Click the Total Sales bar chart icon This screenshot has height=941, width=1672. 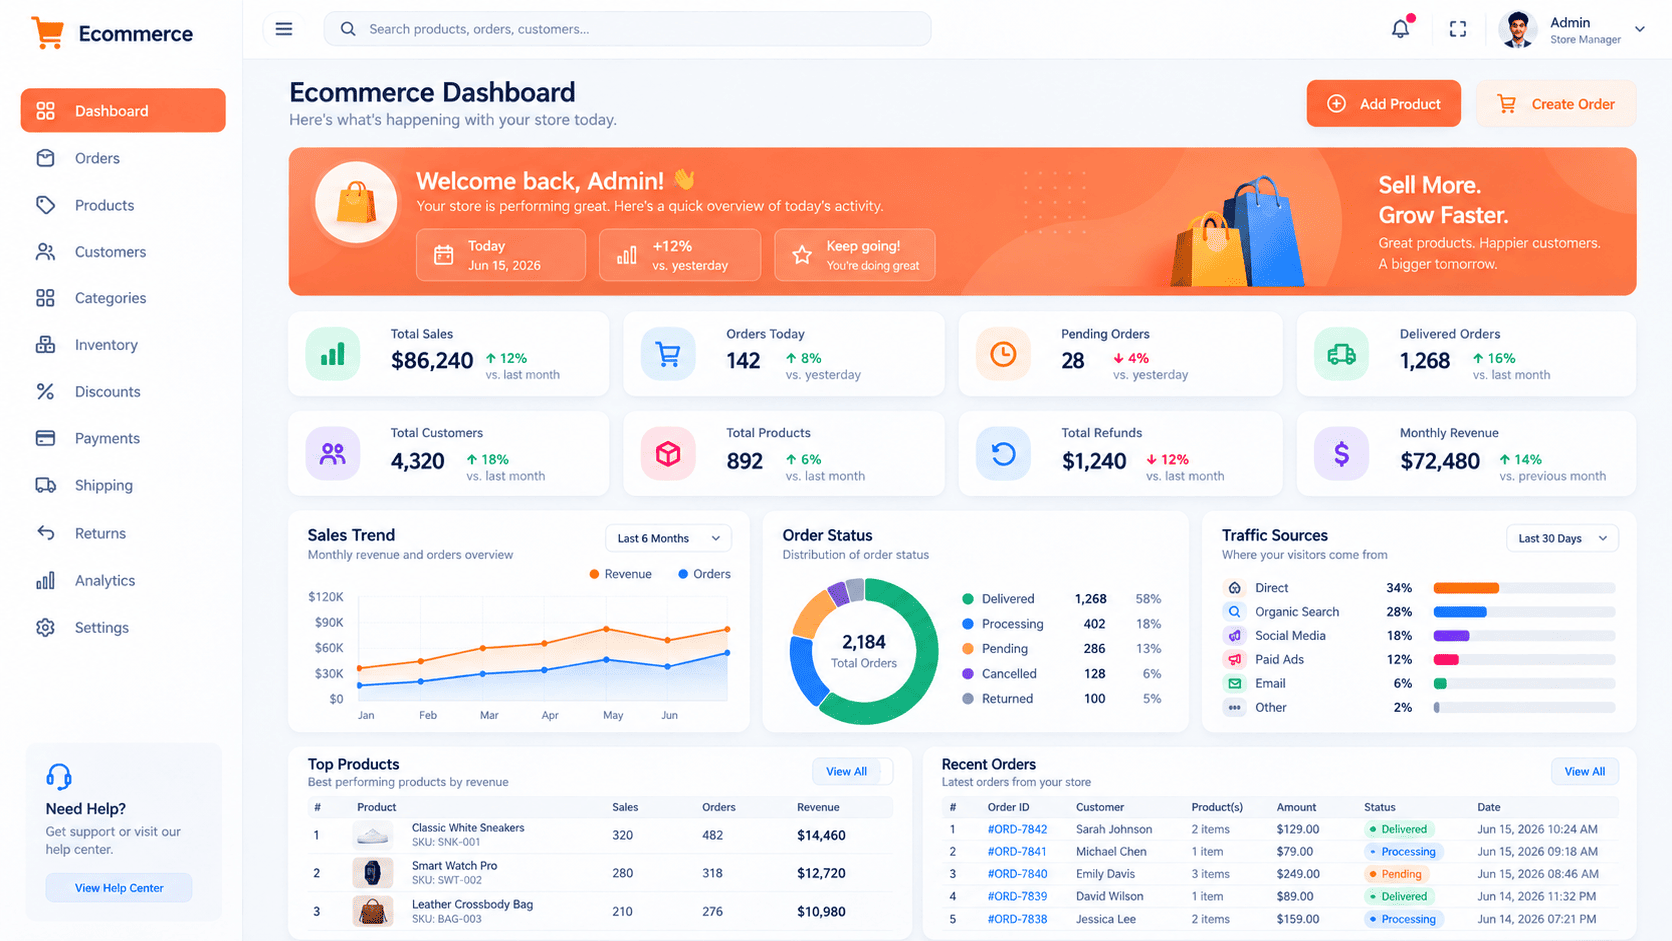click(x=332, y=354)
